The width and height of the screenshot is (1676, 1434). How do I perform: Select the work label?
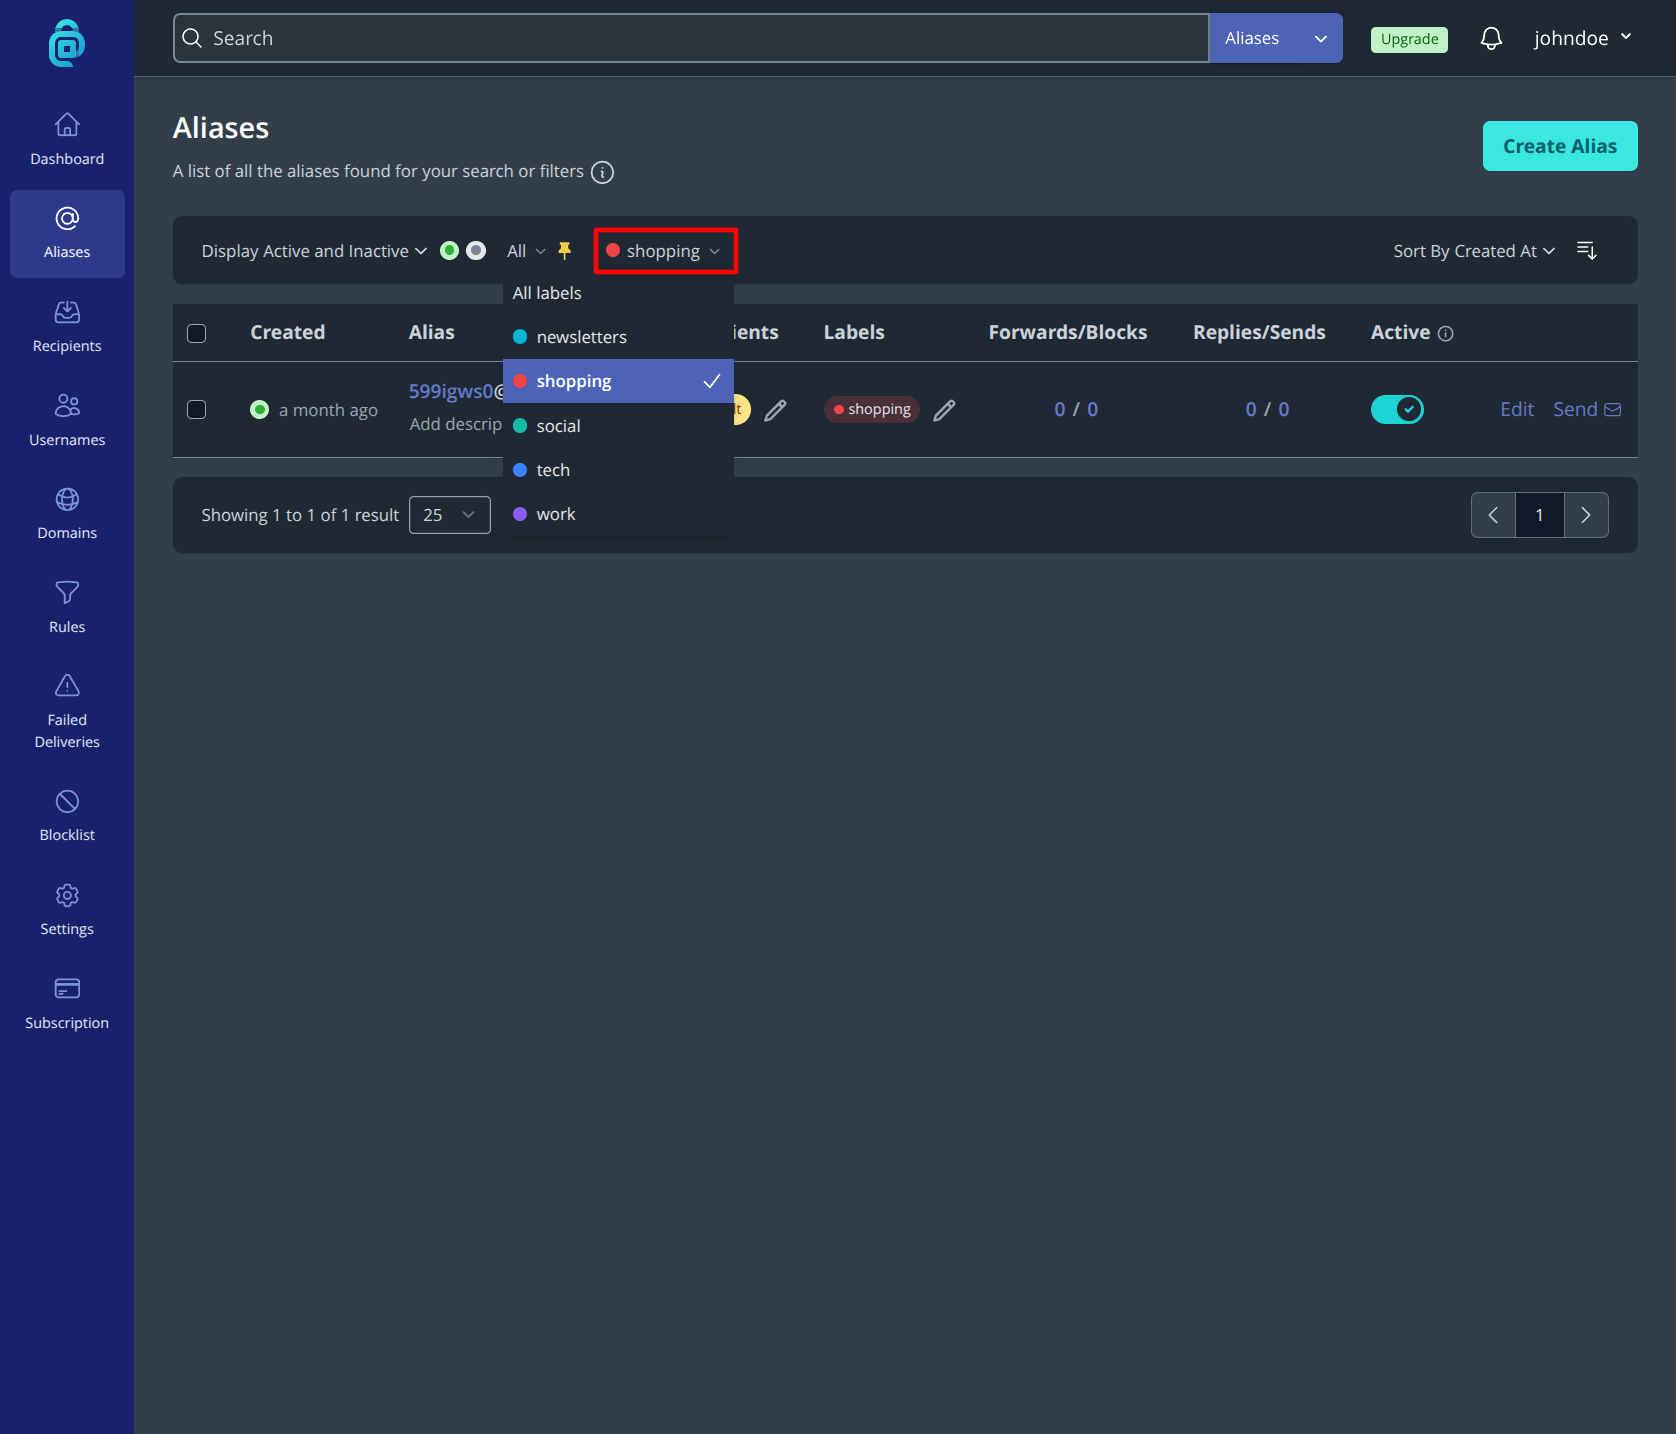tap(618, 514)
